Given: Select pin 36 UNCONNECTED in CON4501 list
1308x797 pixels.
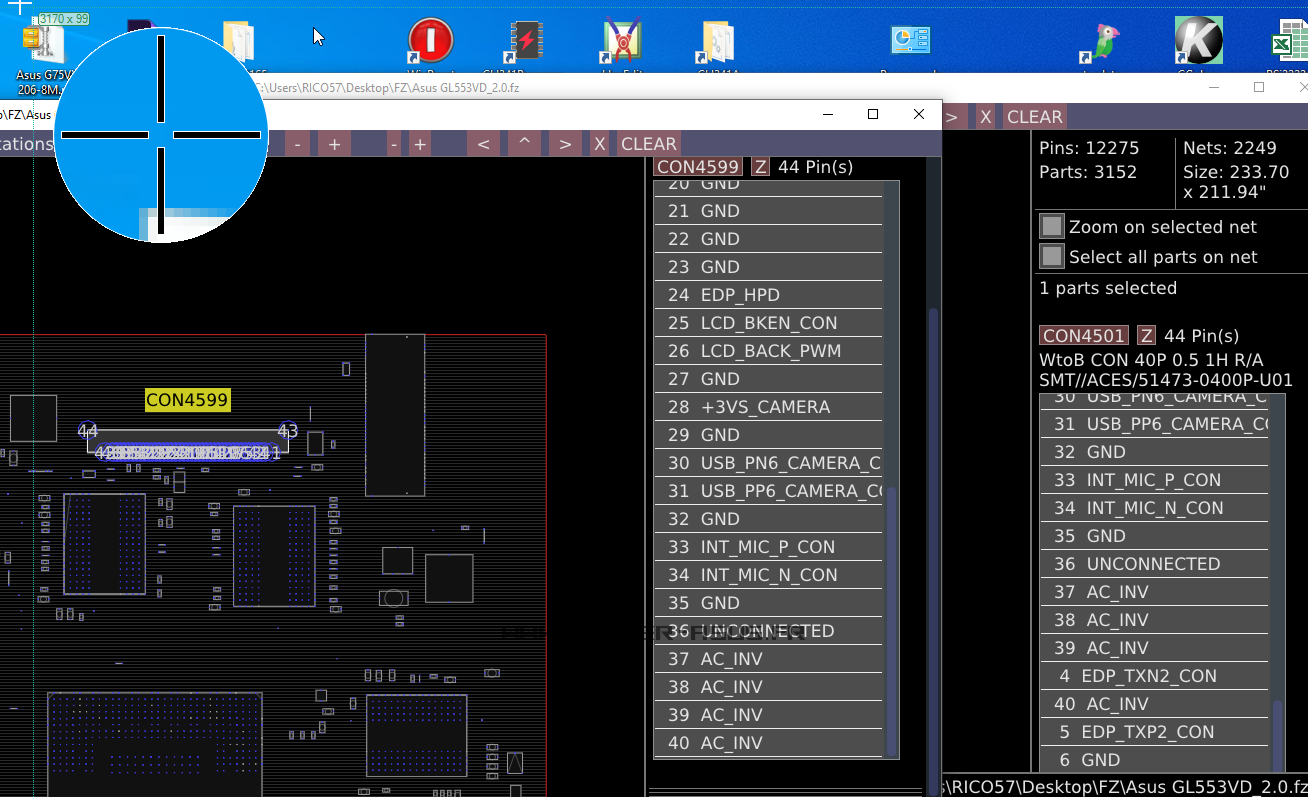Looking at the screenshot, I should (1154, 564).
